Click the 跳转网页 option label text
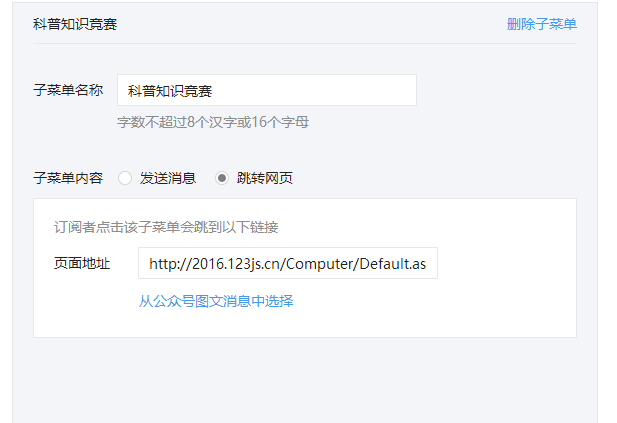This screenshot has width=617, height=423. pos(265,178)
